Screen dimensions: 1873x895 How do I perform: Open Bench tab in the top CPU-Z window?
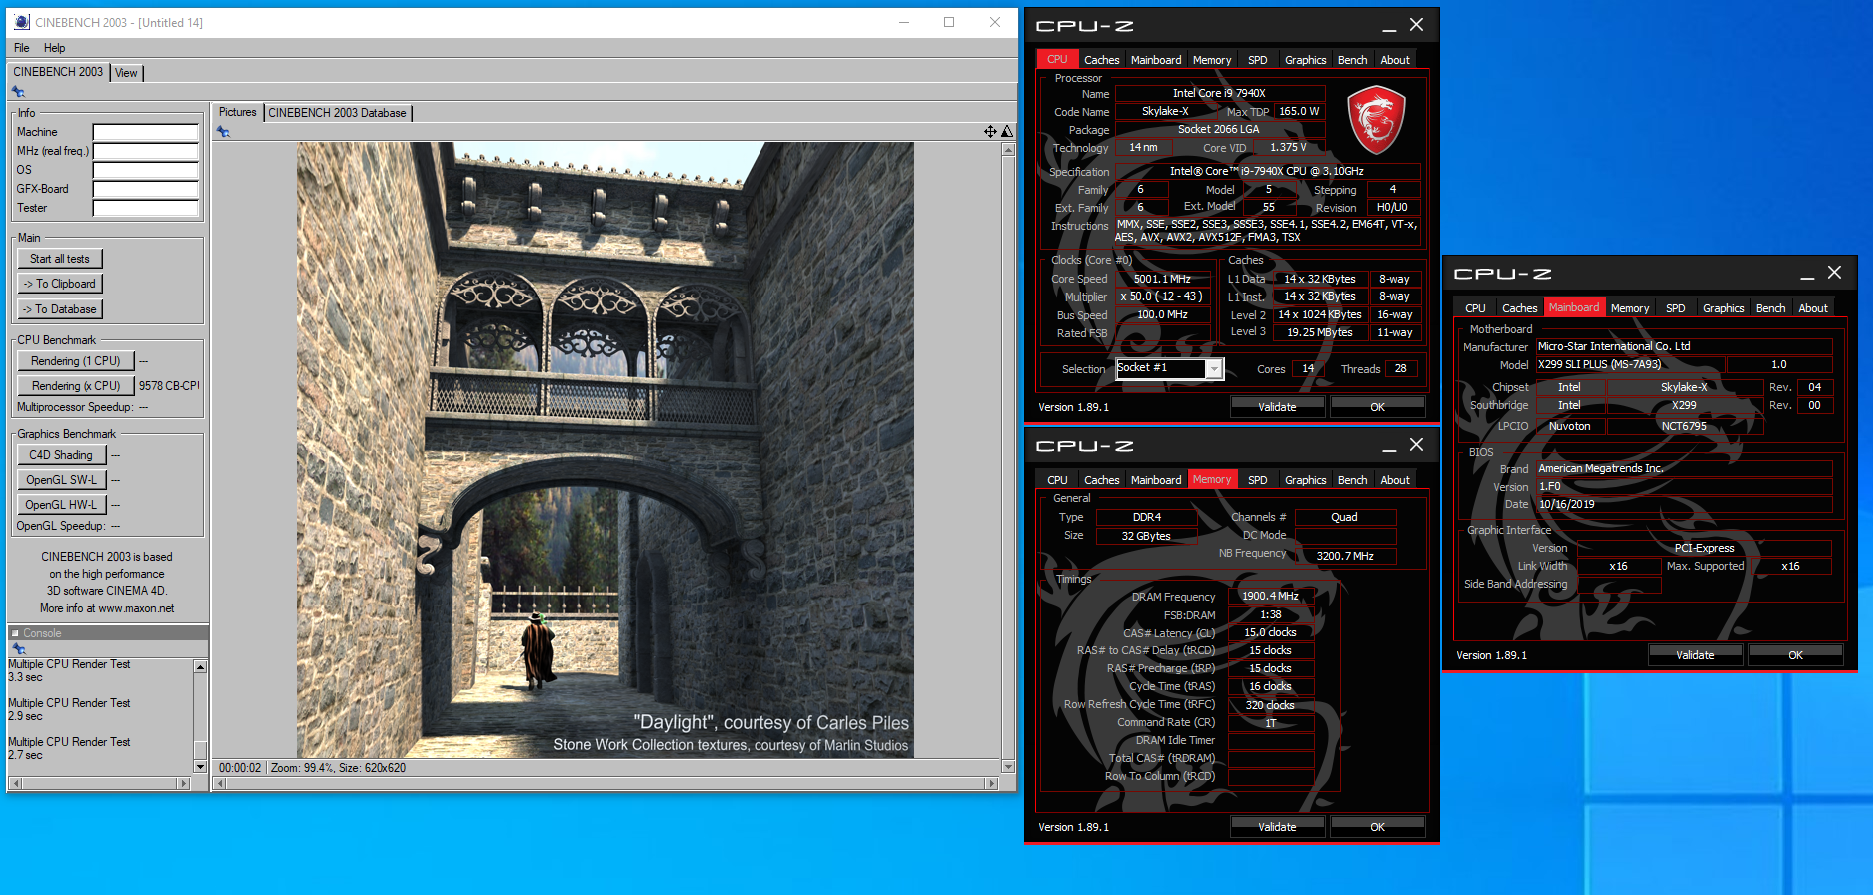[1352, 60]
